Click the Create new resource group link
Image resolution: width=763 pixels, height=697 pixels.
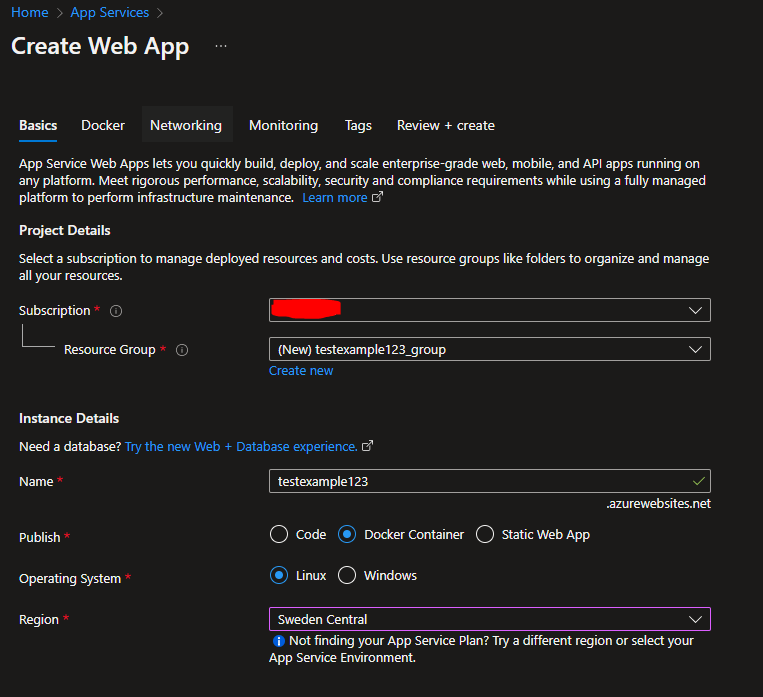[301, 371]
